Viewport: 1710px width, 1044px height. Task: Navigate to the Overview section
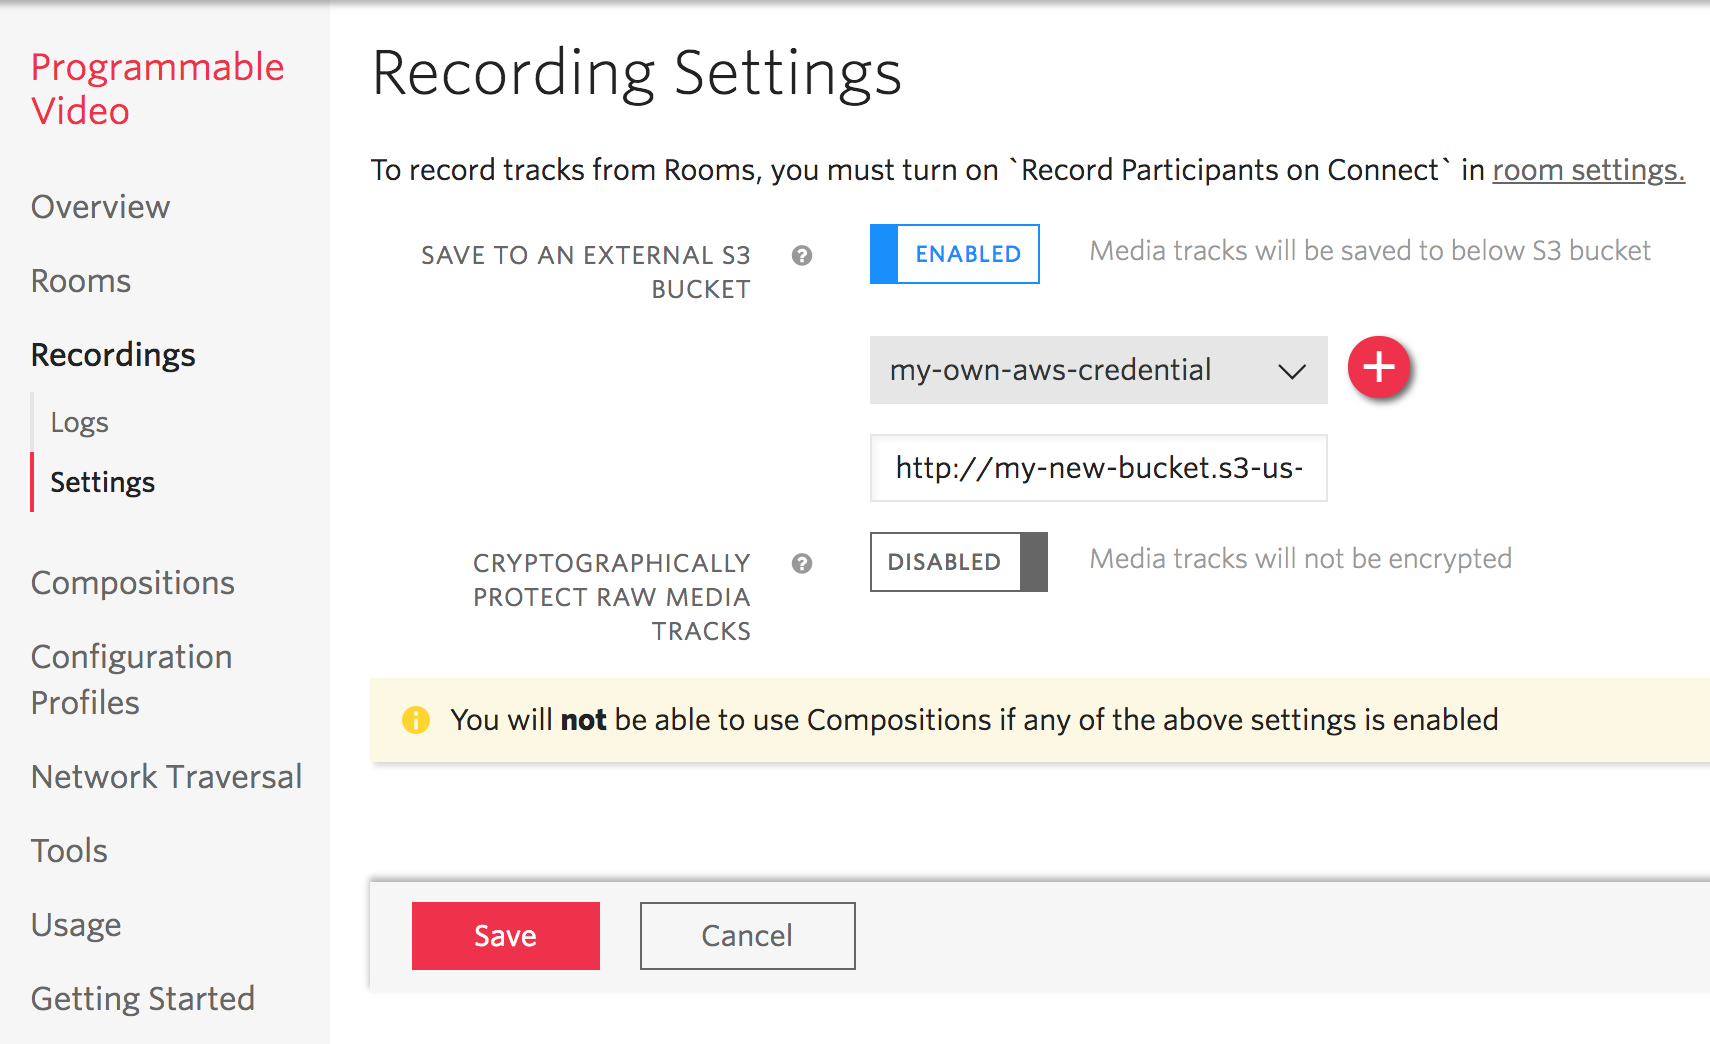pyautogui.click(x=100, y=207)
